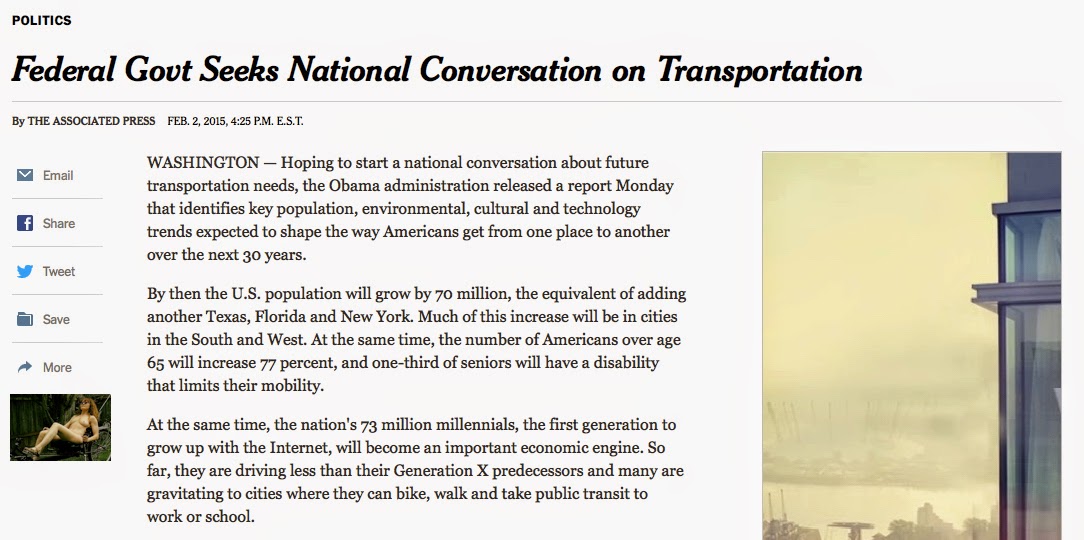Open the large cityscape image on right
This screenshot has height=540, width=1084.
coord(912,346)
